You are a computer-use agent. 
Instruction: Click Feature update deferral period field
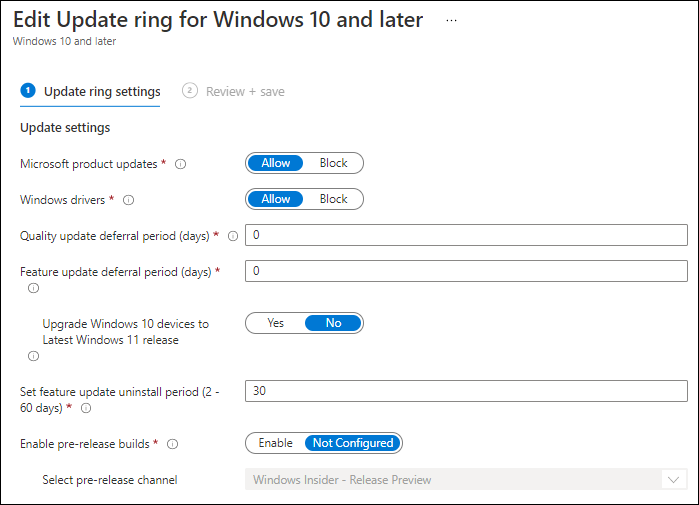pos(466,271)
